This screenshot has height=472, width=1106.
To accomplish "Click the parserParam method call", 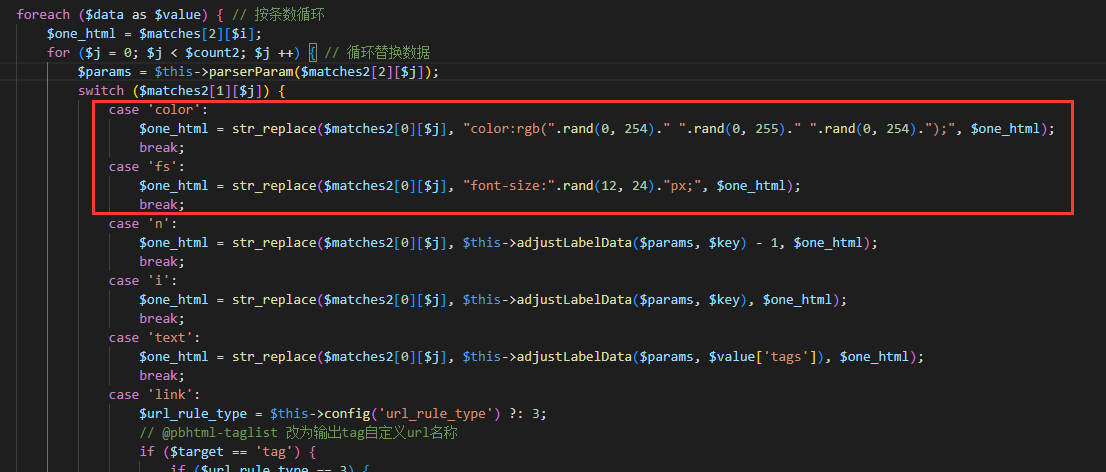I will point(250,71).
